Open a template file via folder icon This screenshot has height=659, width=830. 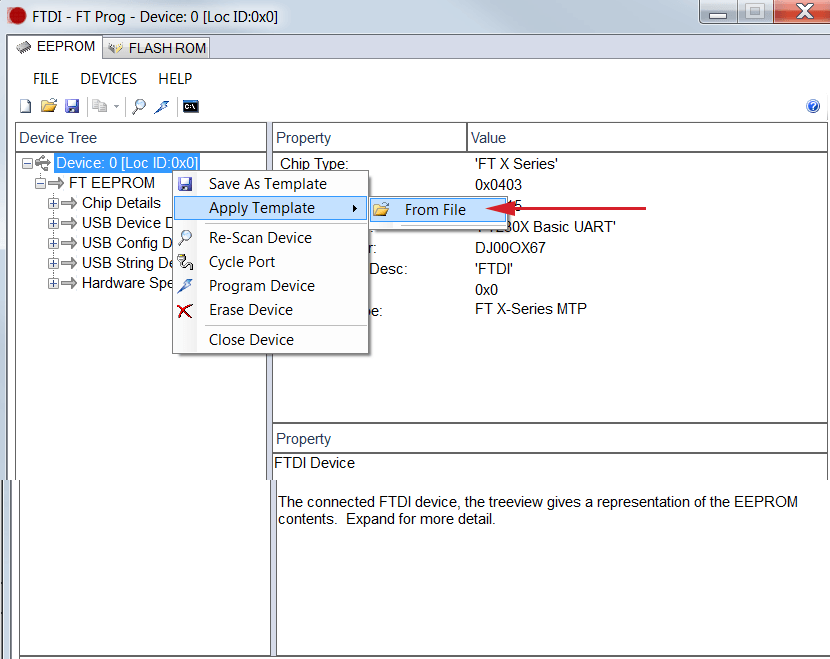(x=49, y=106)
